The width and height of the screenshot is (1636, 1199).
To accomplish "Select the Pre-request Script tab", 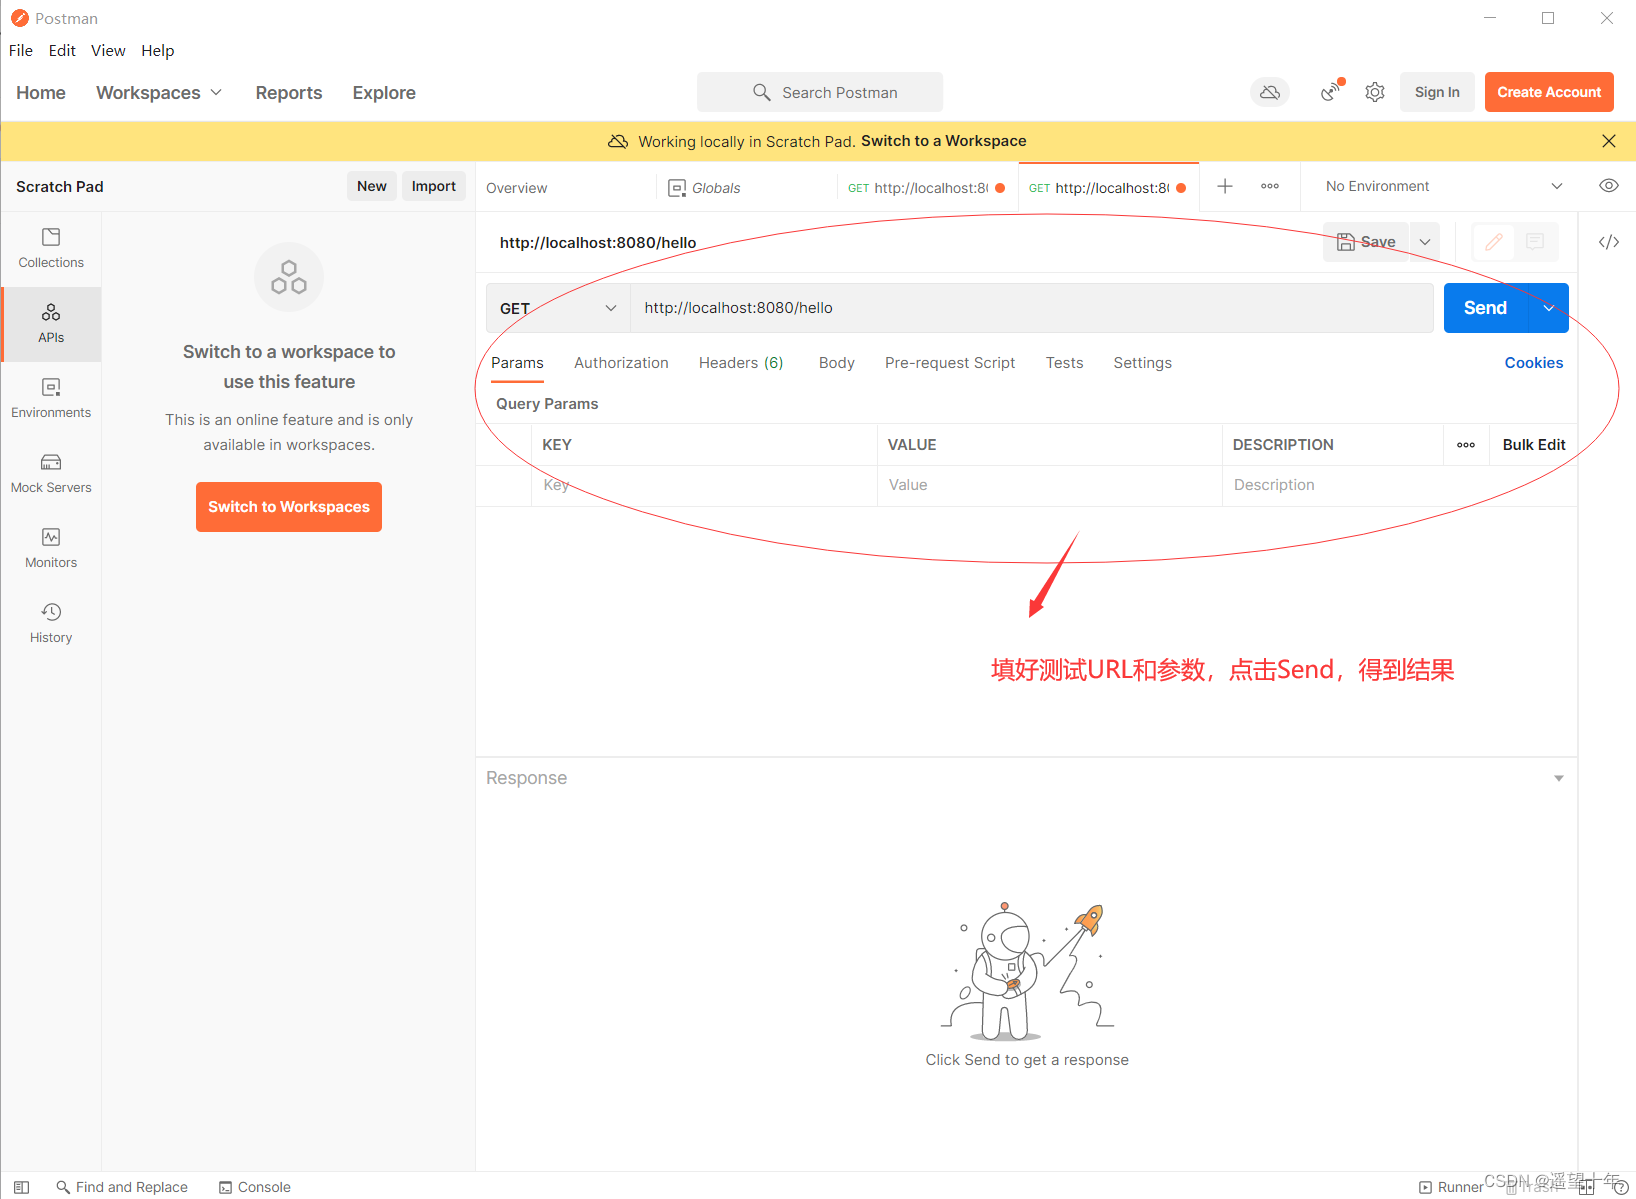I will point(950,363).
